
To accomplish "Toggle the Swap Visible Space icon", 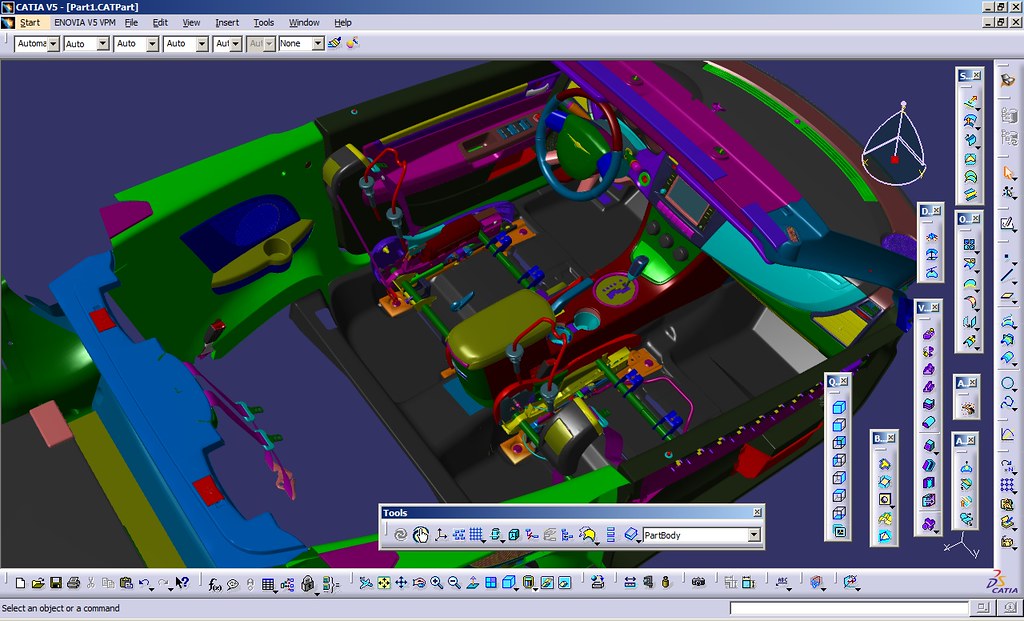I will pos(565,582).
